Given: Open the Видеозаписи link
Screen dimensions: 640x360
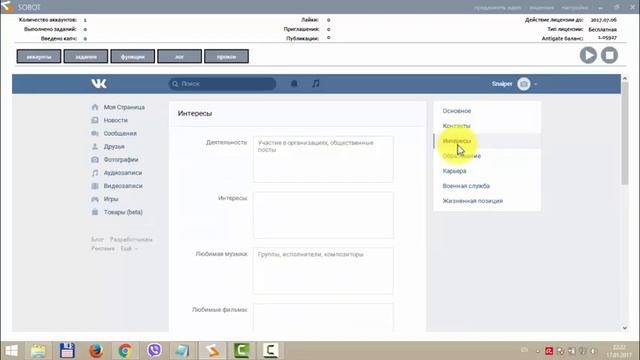Looking at the screenshot, I should (123, 186).
